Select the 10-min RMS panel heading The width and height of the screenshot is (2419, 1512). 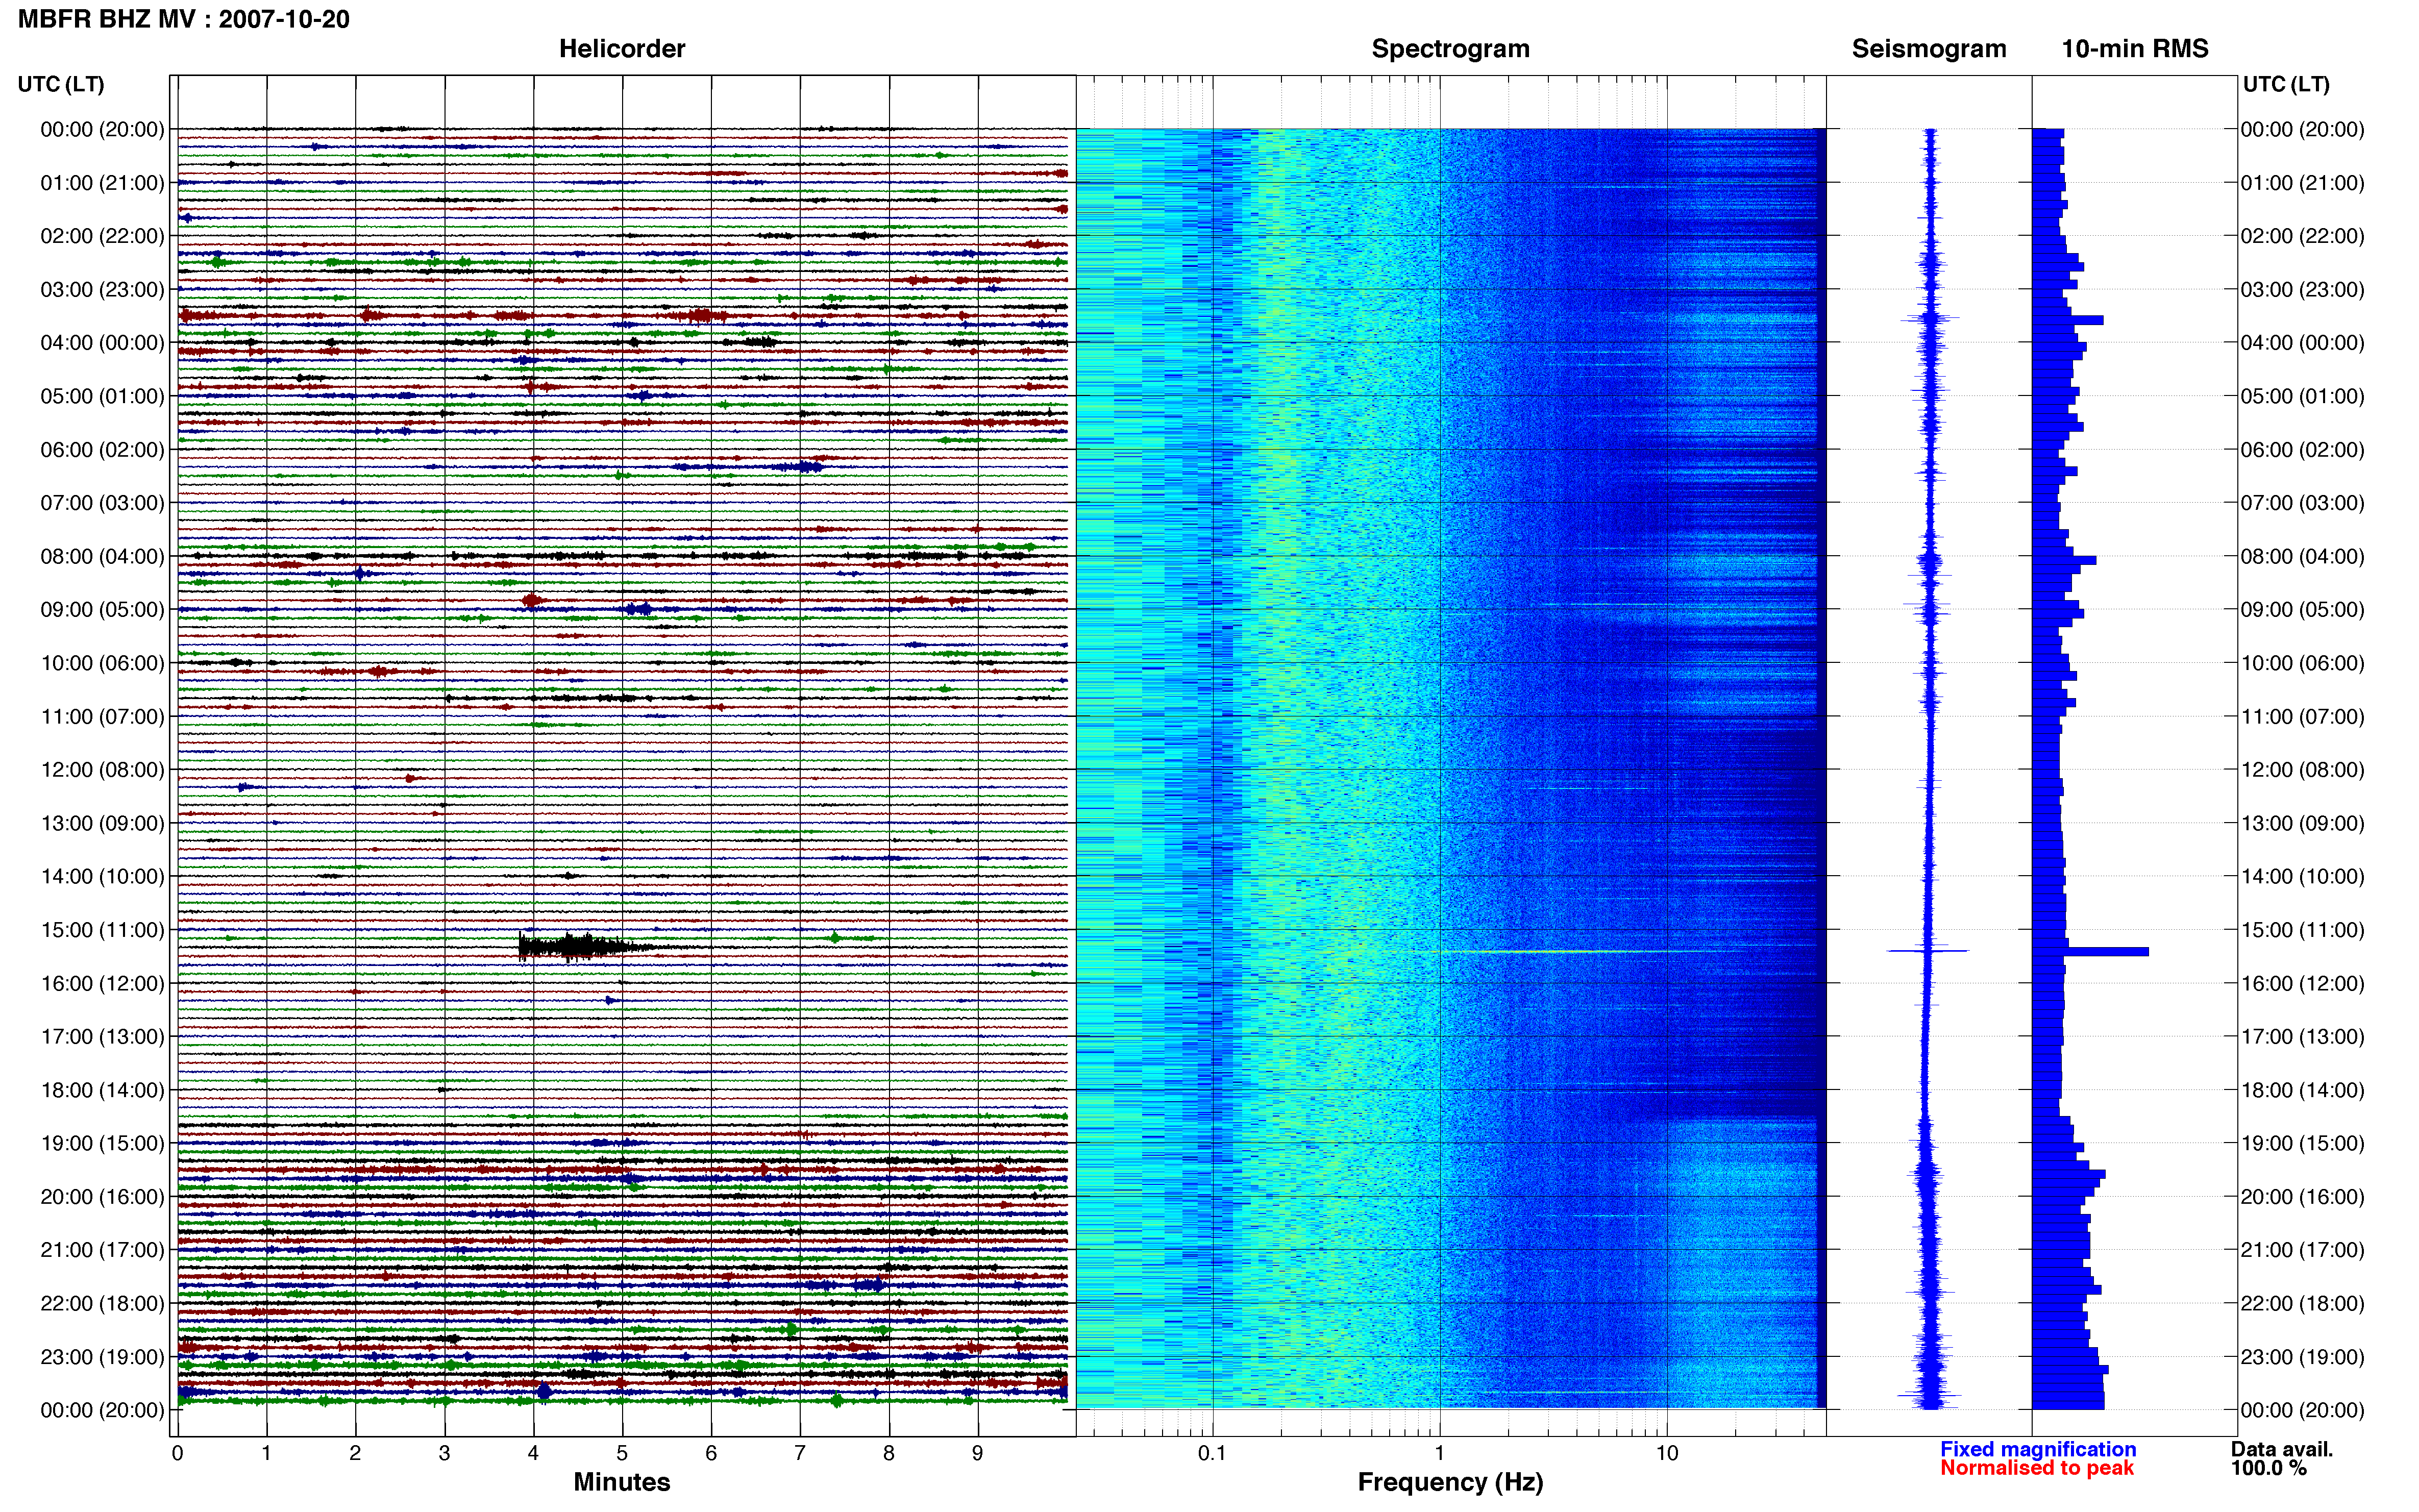point(2135,49)
